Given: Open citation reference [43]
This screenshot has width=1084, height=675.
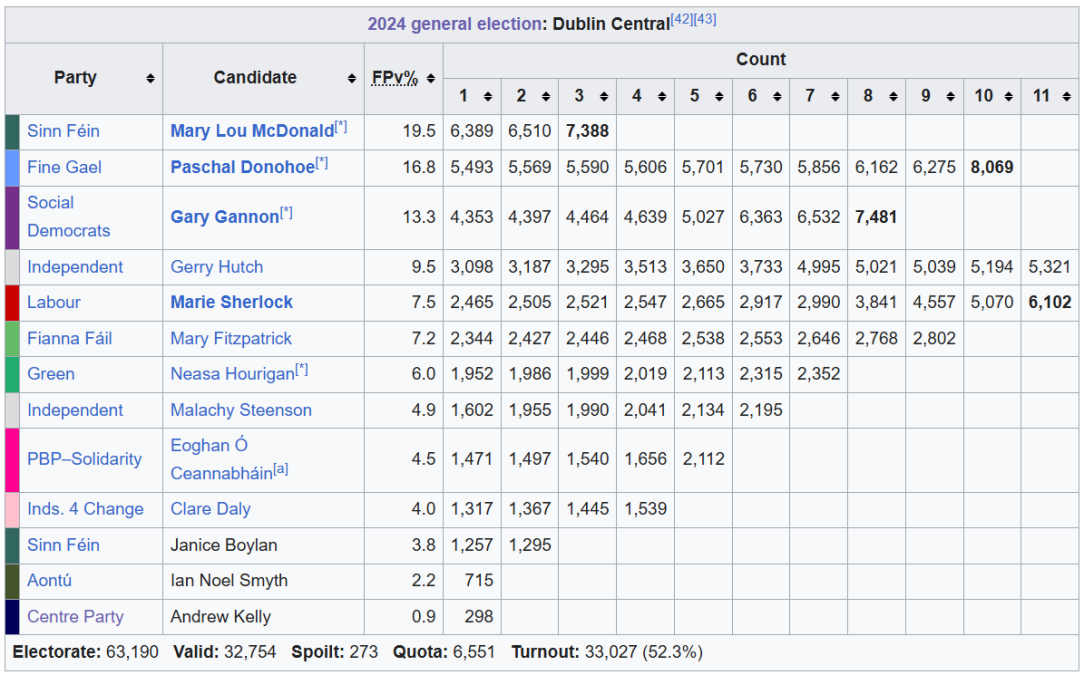Looking at the screenshot, I should point(705,19).
